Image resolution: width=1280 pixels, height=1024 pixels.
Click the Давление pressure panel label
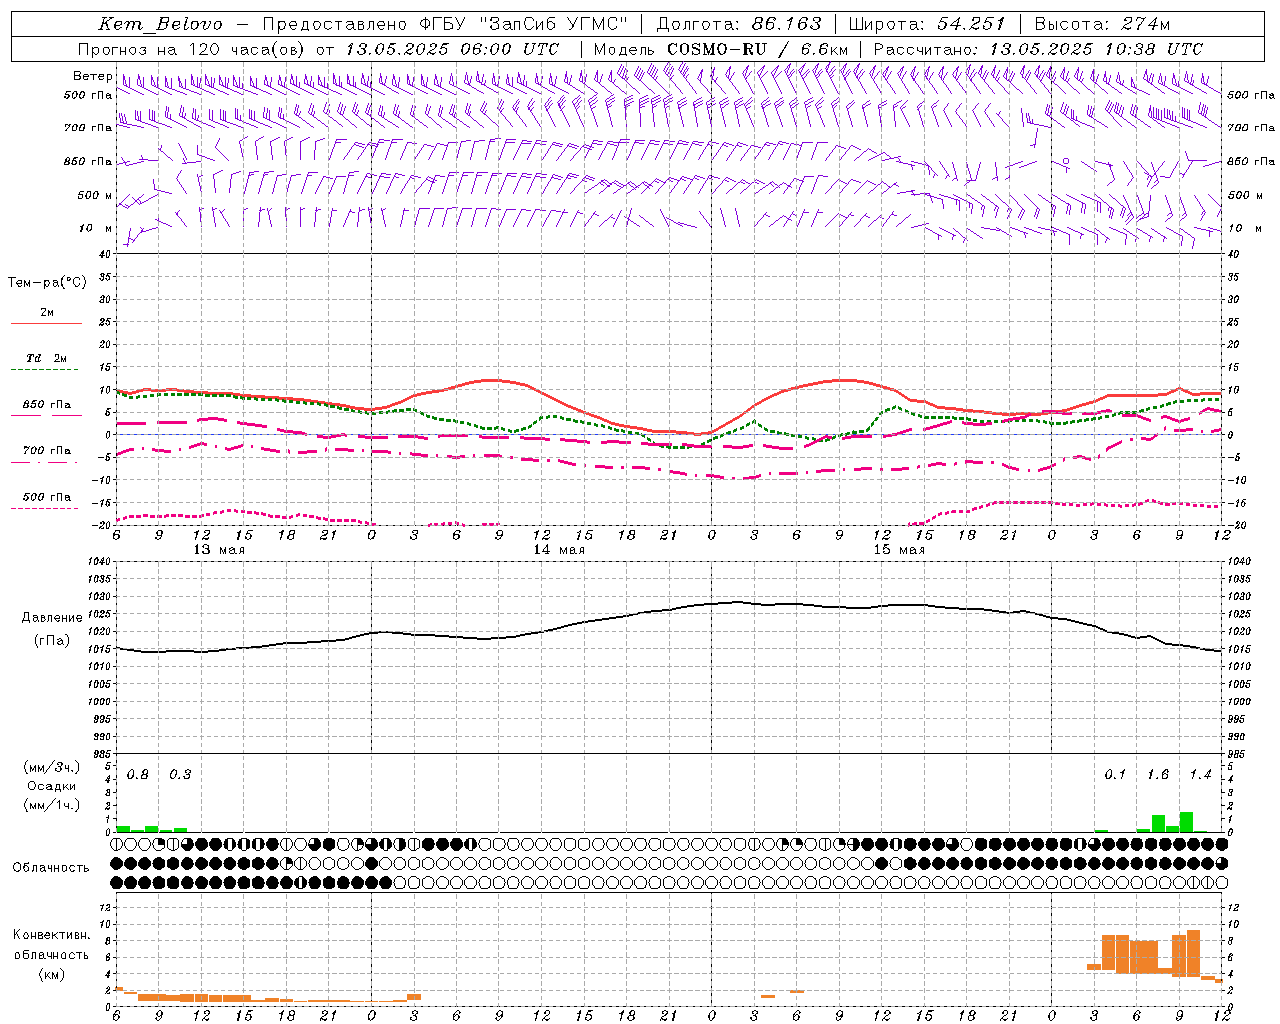click(x=52, y=618)
